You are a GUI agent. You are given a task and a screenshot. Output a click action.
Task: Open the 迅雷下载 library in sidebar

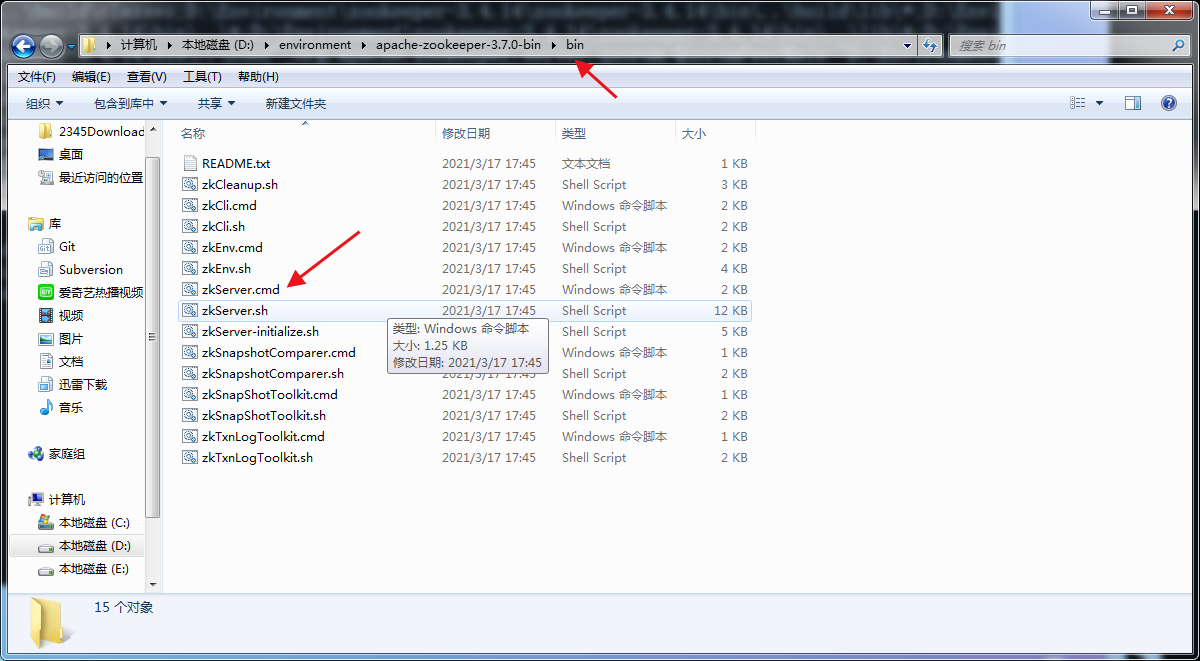point(73,384)
